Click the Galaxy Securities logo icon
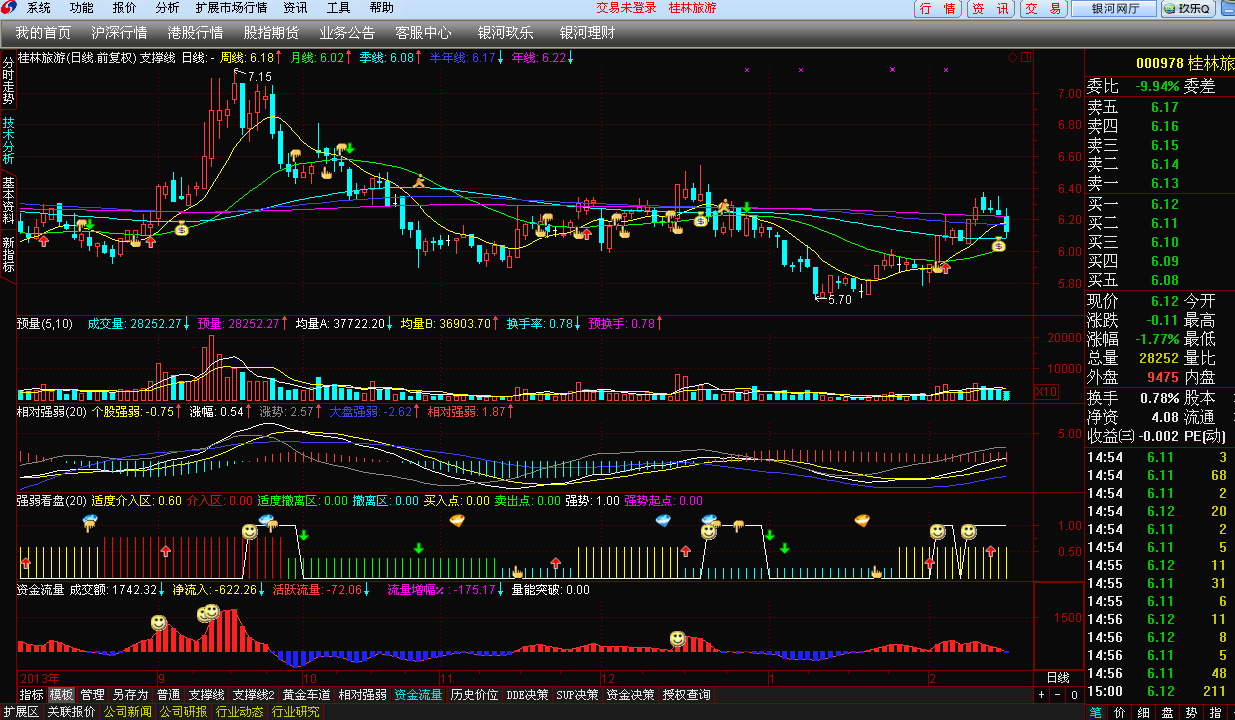The height and width of the screenshot is (720, 1235). [9, 8]
